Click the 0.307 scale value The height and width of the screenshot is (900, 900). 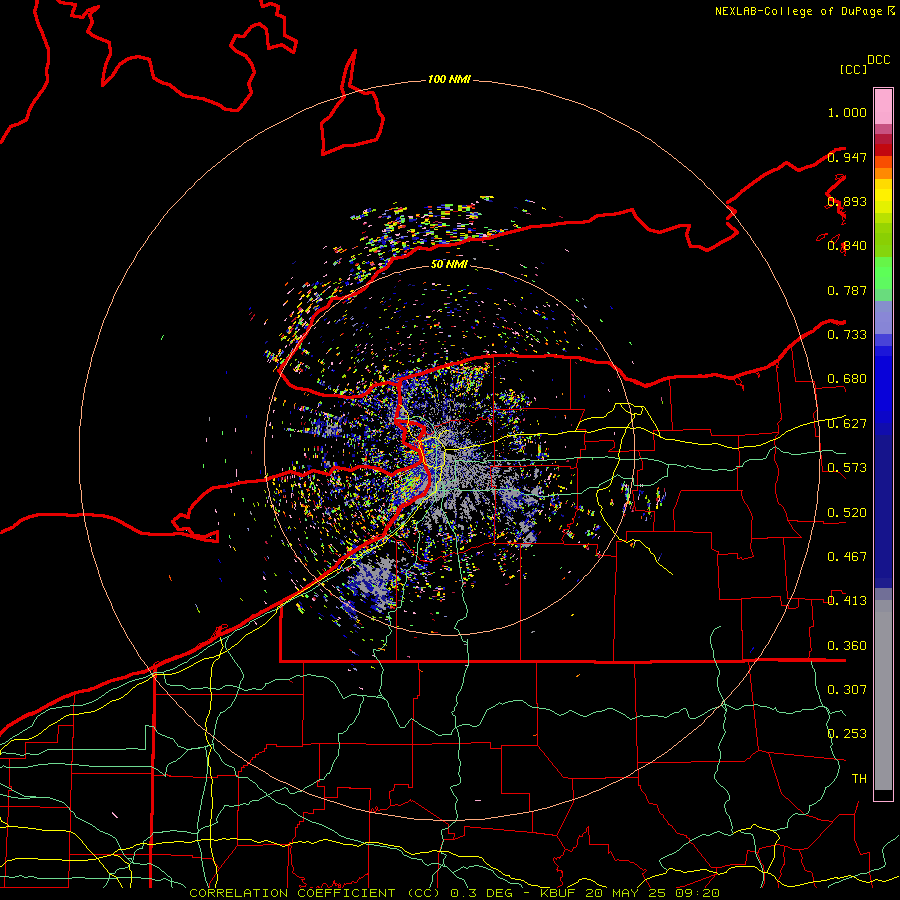click(x=847, y=690)
